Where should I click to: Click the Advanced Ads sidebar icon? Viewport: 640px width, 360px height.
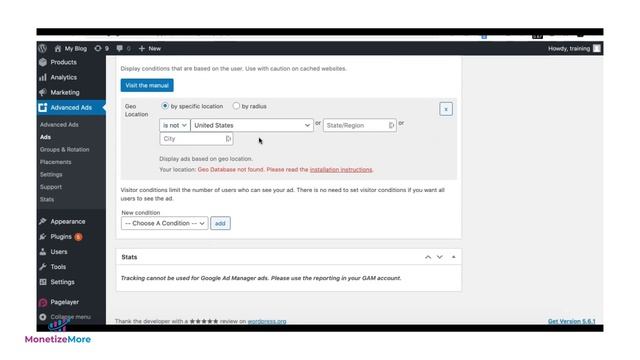43,107
